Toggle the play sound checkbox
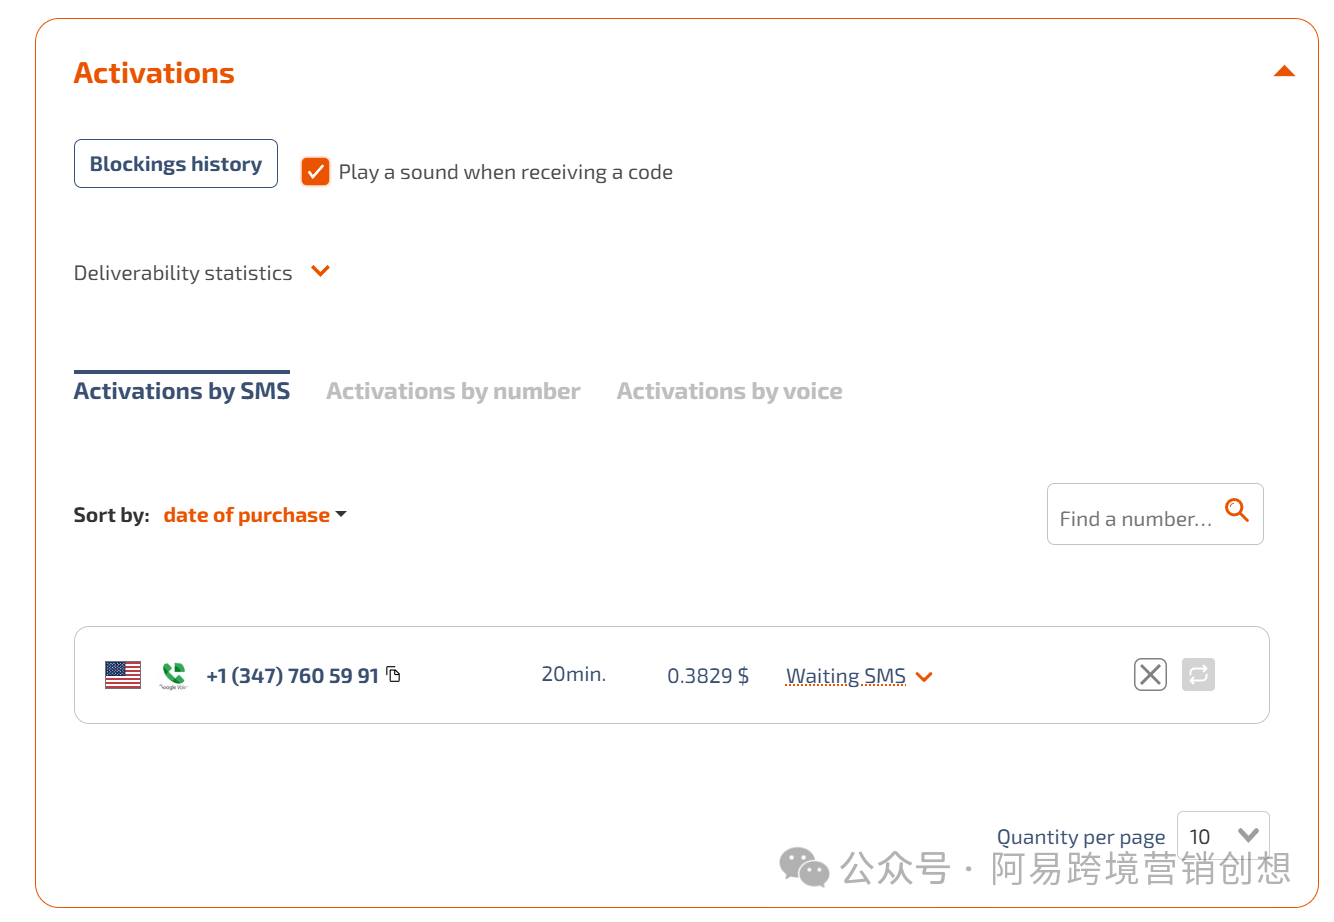Viewport: 1334px width, 922px height. 316,172
